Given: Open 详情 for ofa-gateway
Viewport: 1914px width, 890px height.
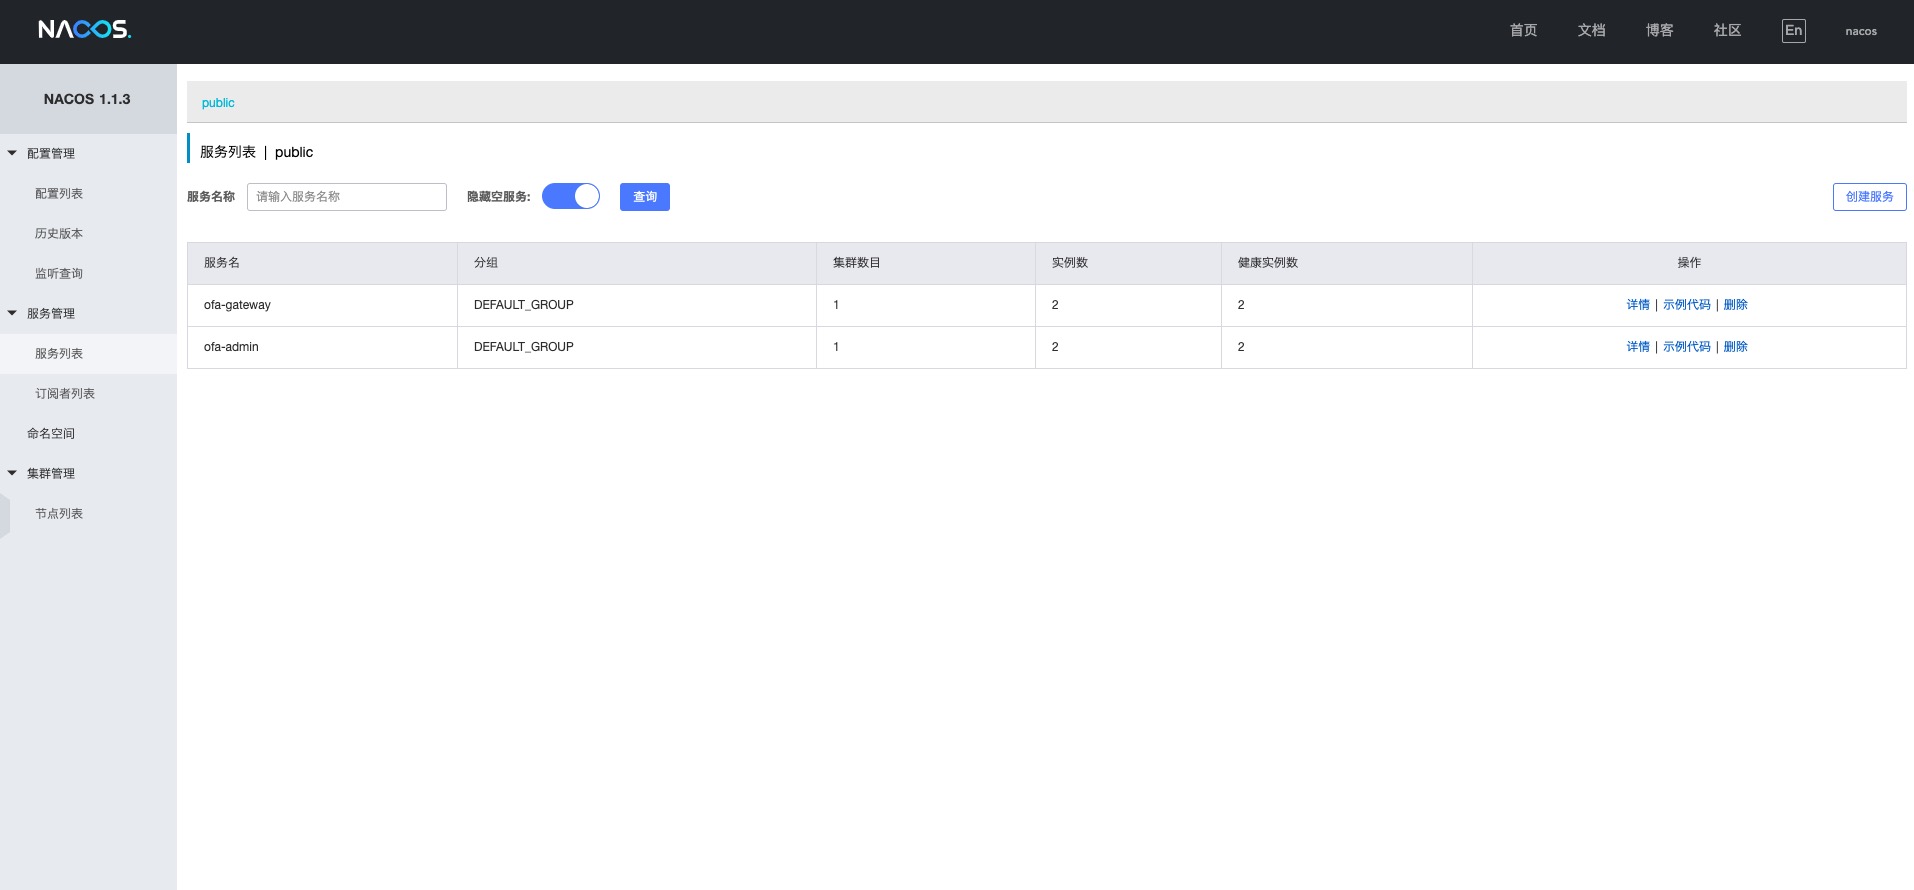Looking at the screenshot, I should tap(1638, 305).
